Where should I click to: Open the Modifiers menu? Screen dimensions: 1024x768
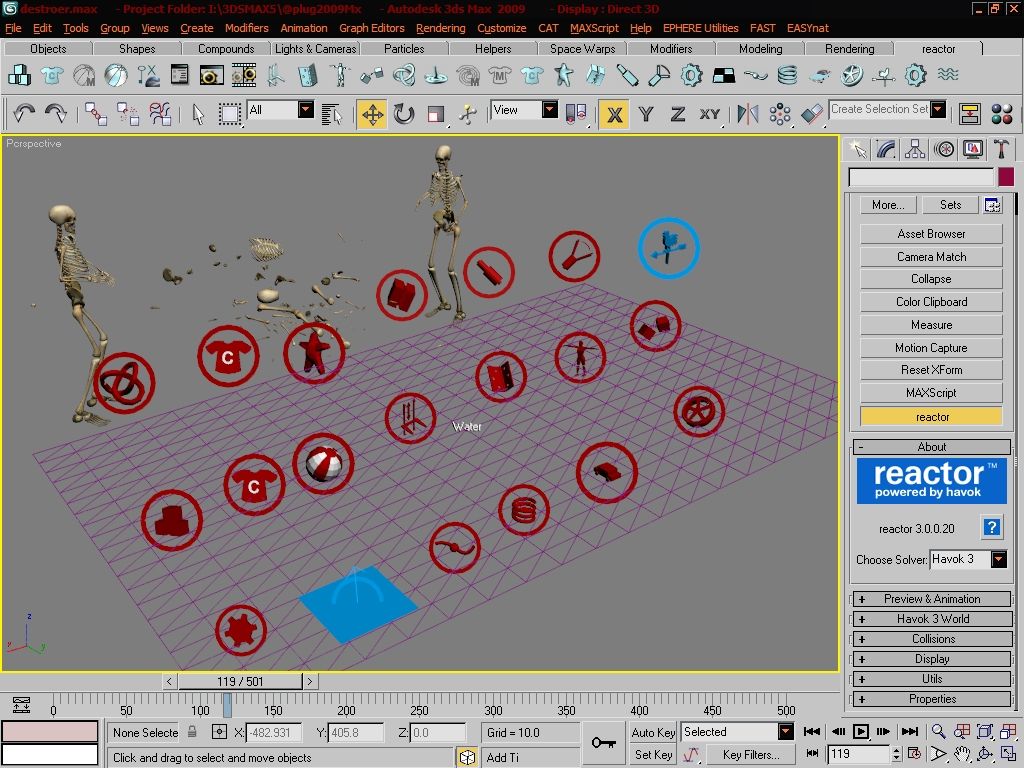246,28
